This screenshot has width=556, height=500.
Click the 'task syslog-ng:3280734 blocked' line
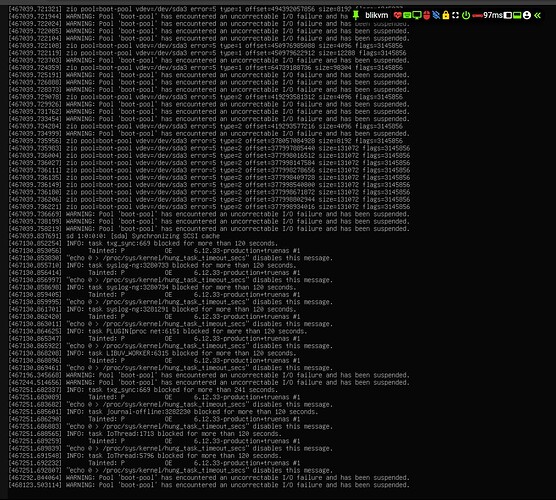coord(152,287)
